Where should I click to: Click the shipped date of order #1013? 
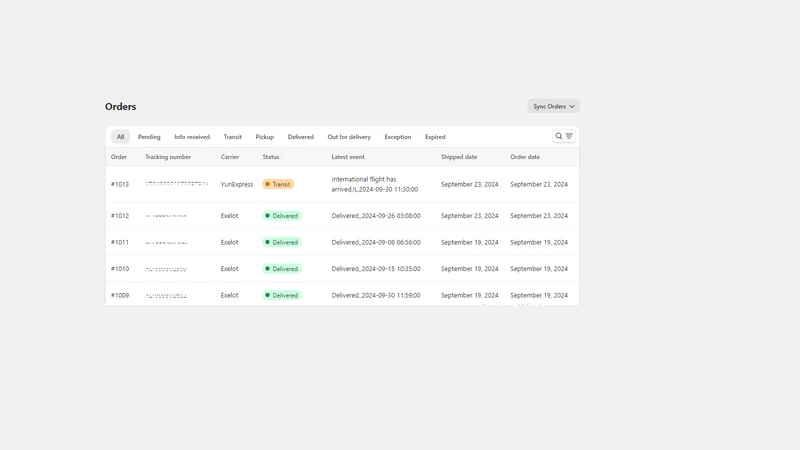coord(469,184)
